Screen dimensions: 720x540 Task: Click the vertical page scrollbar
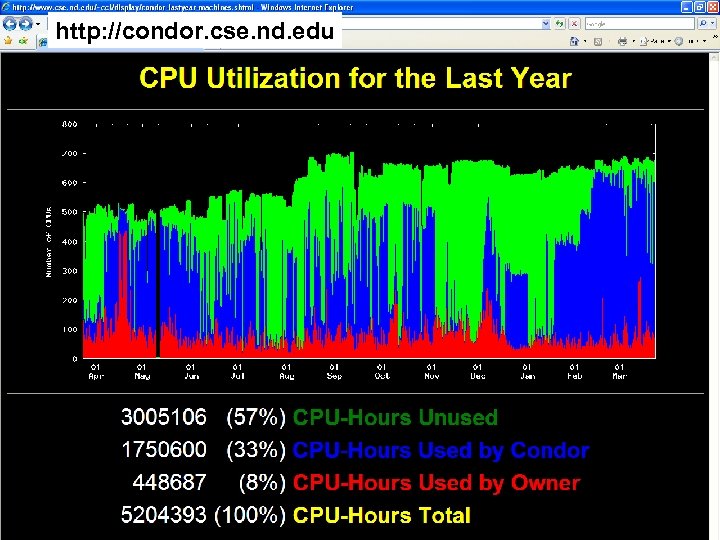click(714, 296)
